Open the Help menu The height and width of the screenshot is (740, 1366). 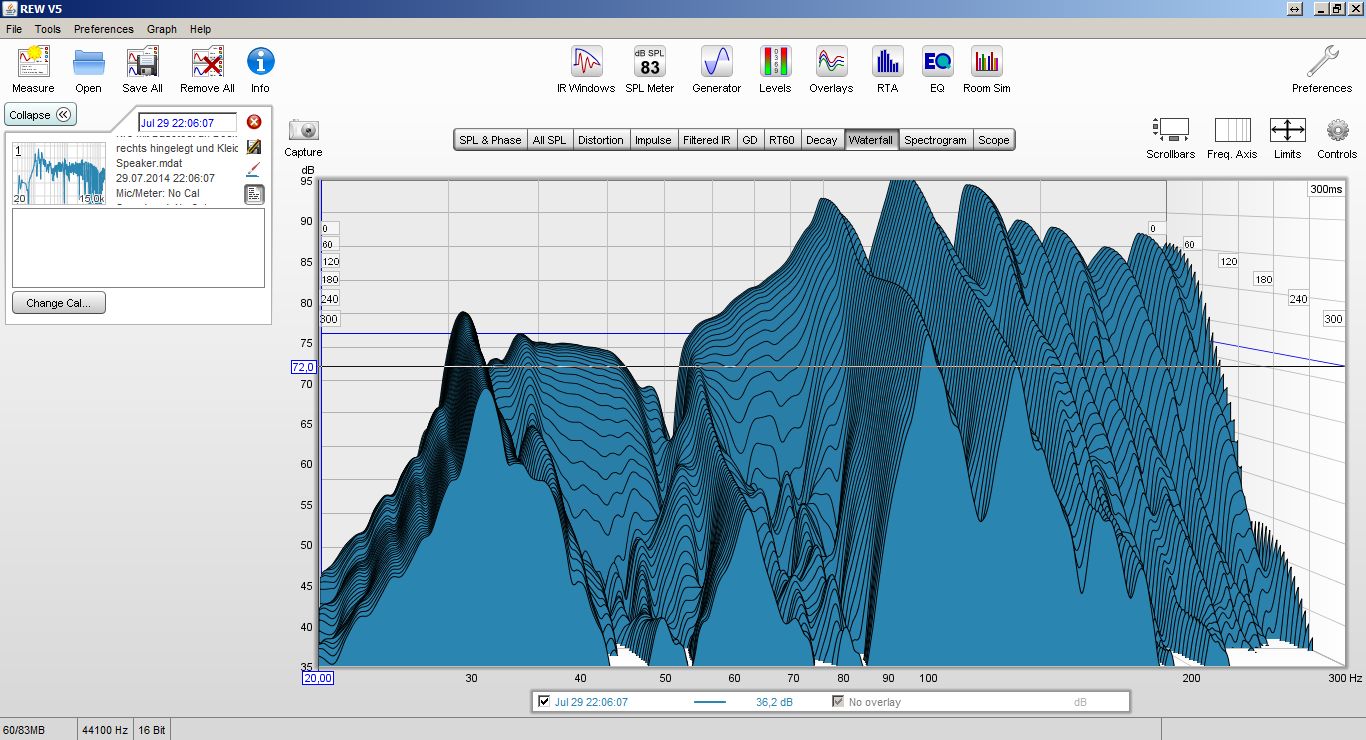click(200, 29)
